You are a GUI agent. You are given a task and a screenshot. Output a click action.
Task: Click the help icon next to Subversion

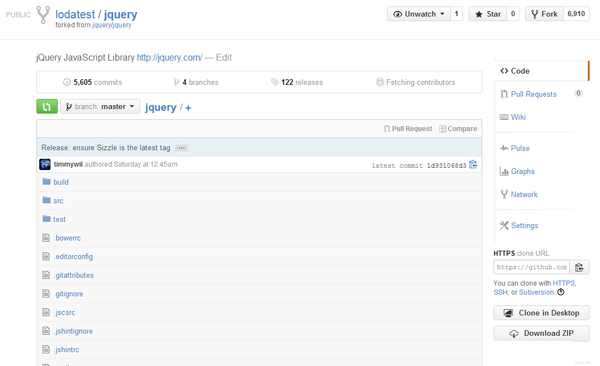[x=561, y=292]
